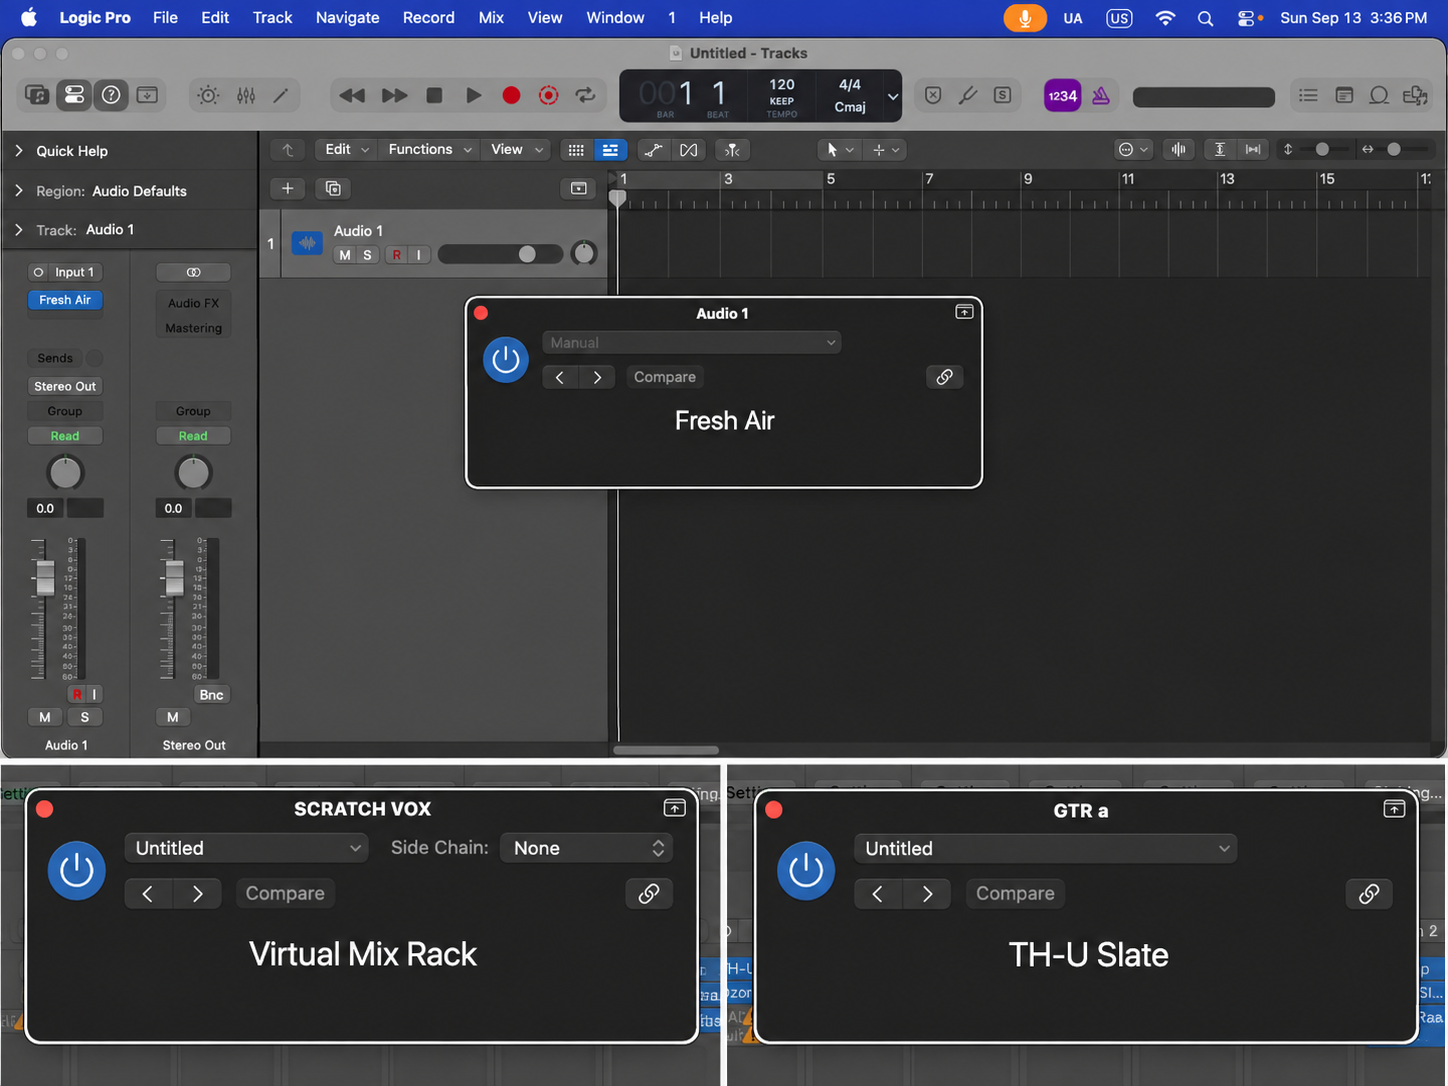Click the Rewind transport button

[x=352, y=95]
